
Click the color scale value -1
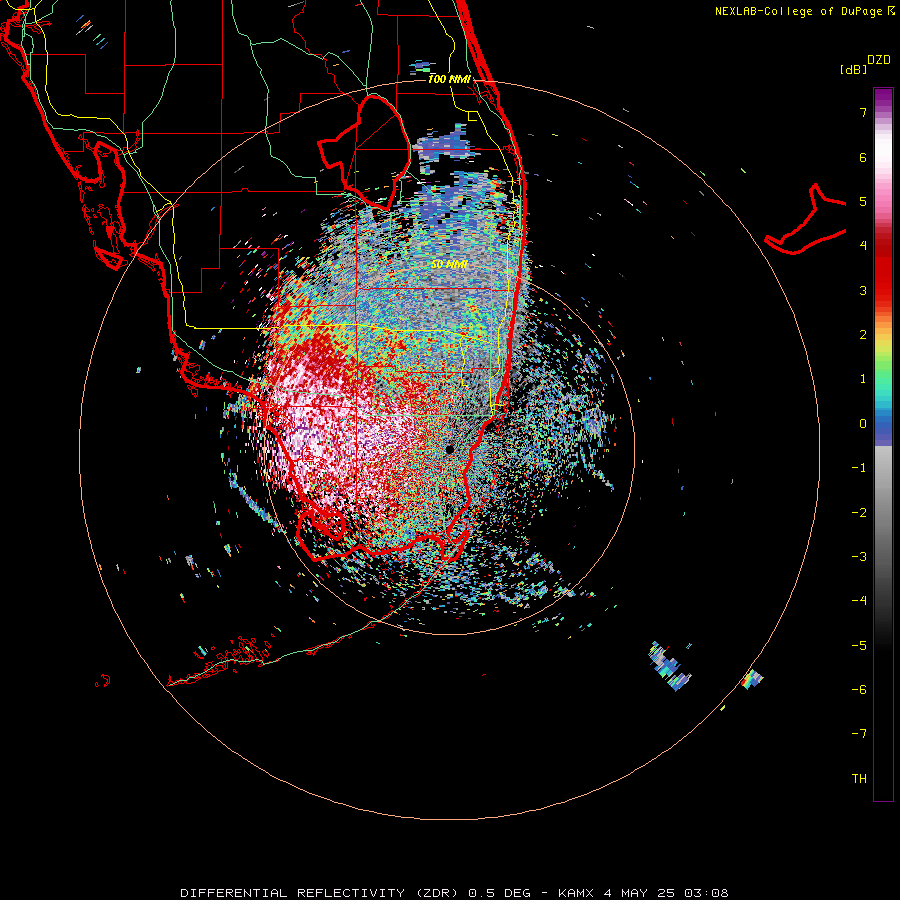point(859,468)
